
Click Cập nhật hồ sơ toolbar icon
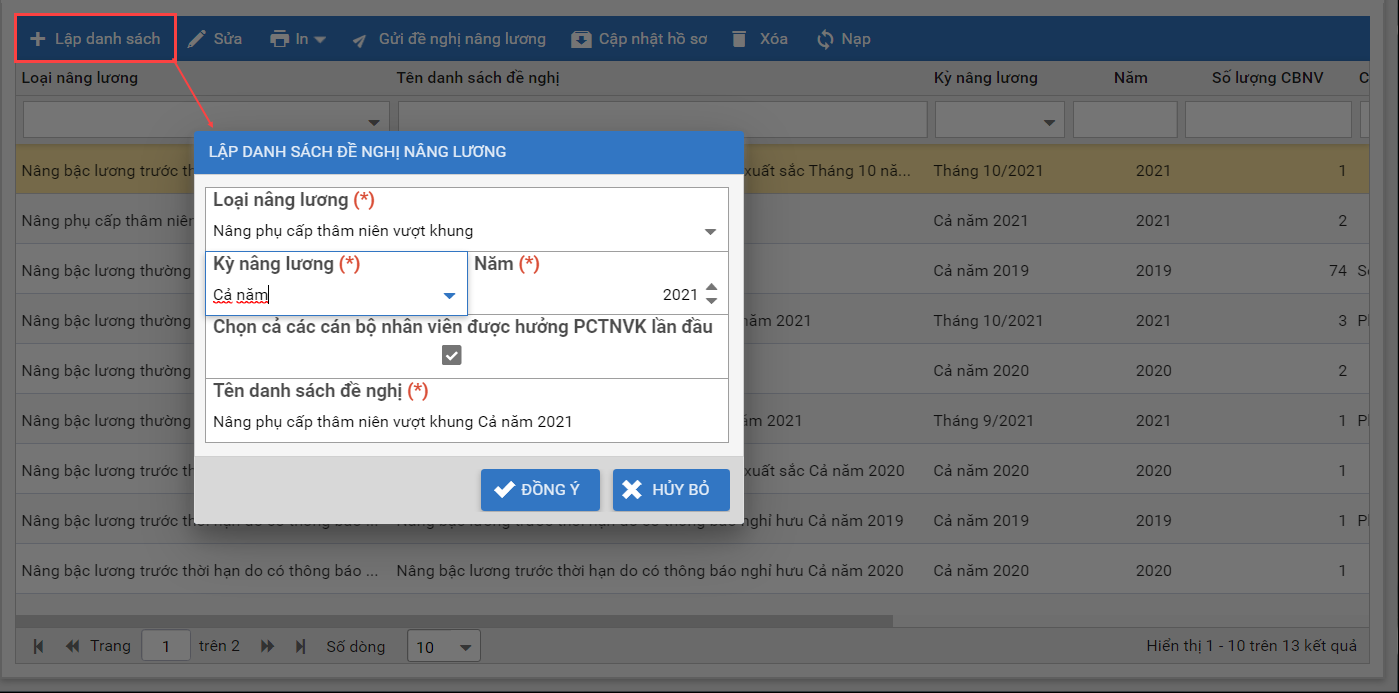coord(581,39)
